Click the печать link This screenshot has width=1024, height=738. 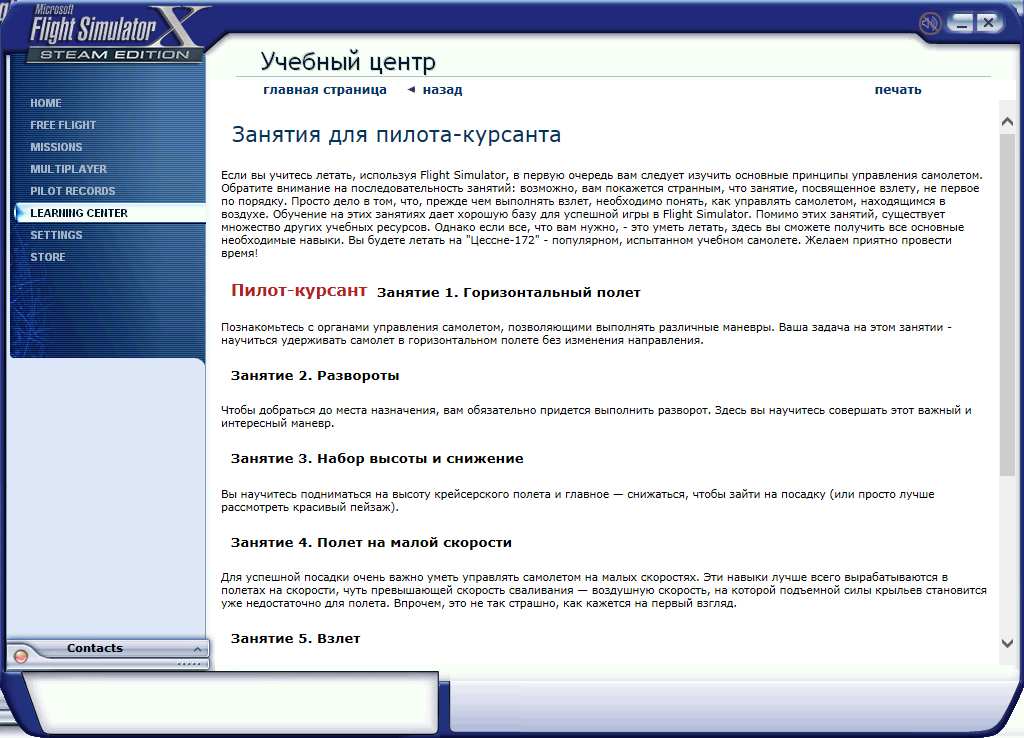[898, 89]
